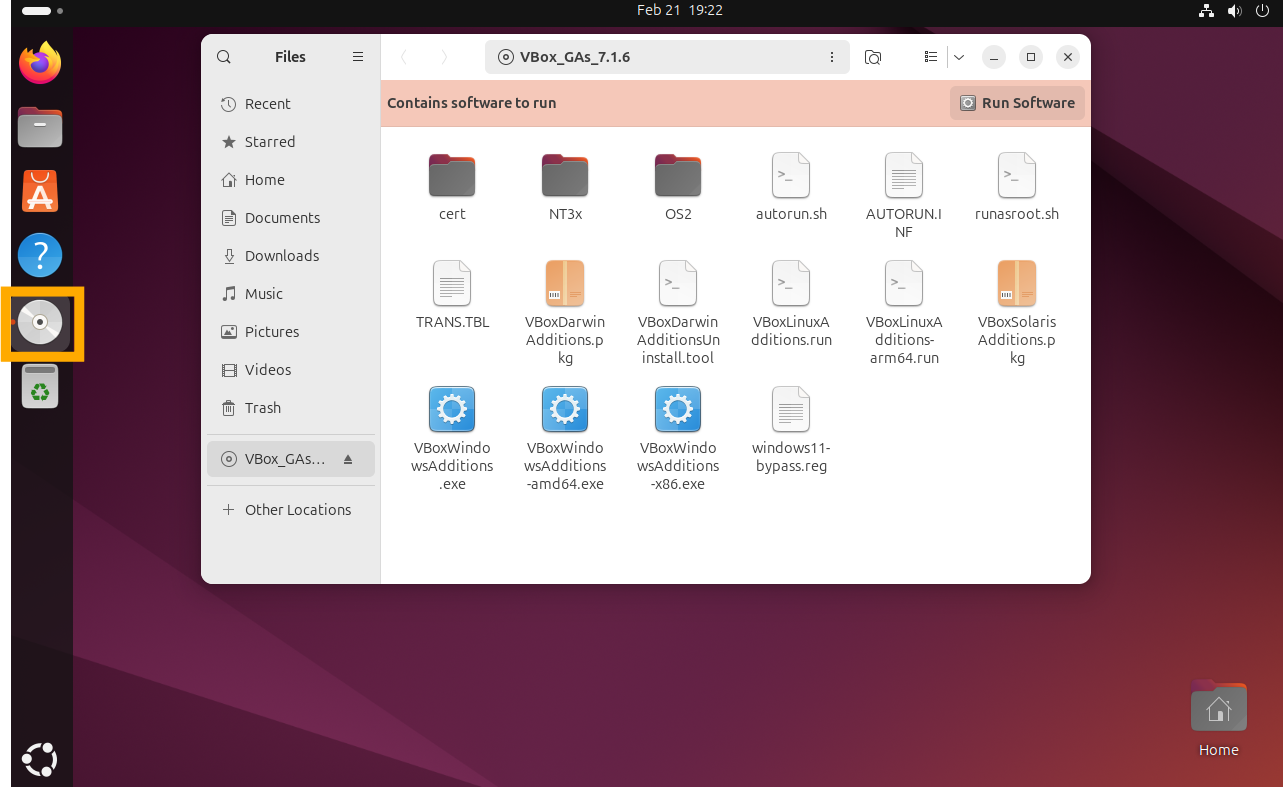Eject the VBox_GAs disc
The height and width of the screenshot is (787, 1283).
pos(348,459)
